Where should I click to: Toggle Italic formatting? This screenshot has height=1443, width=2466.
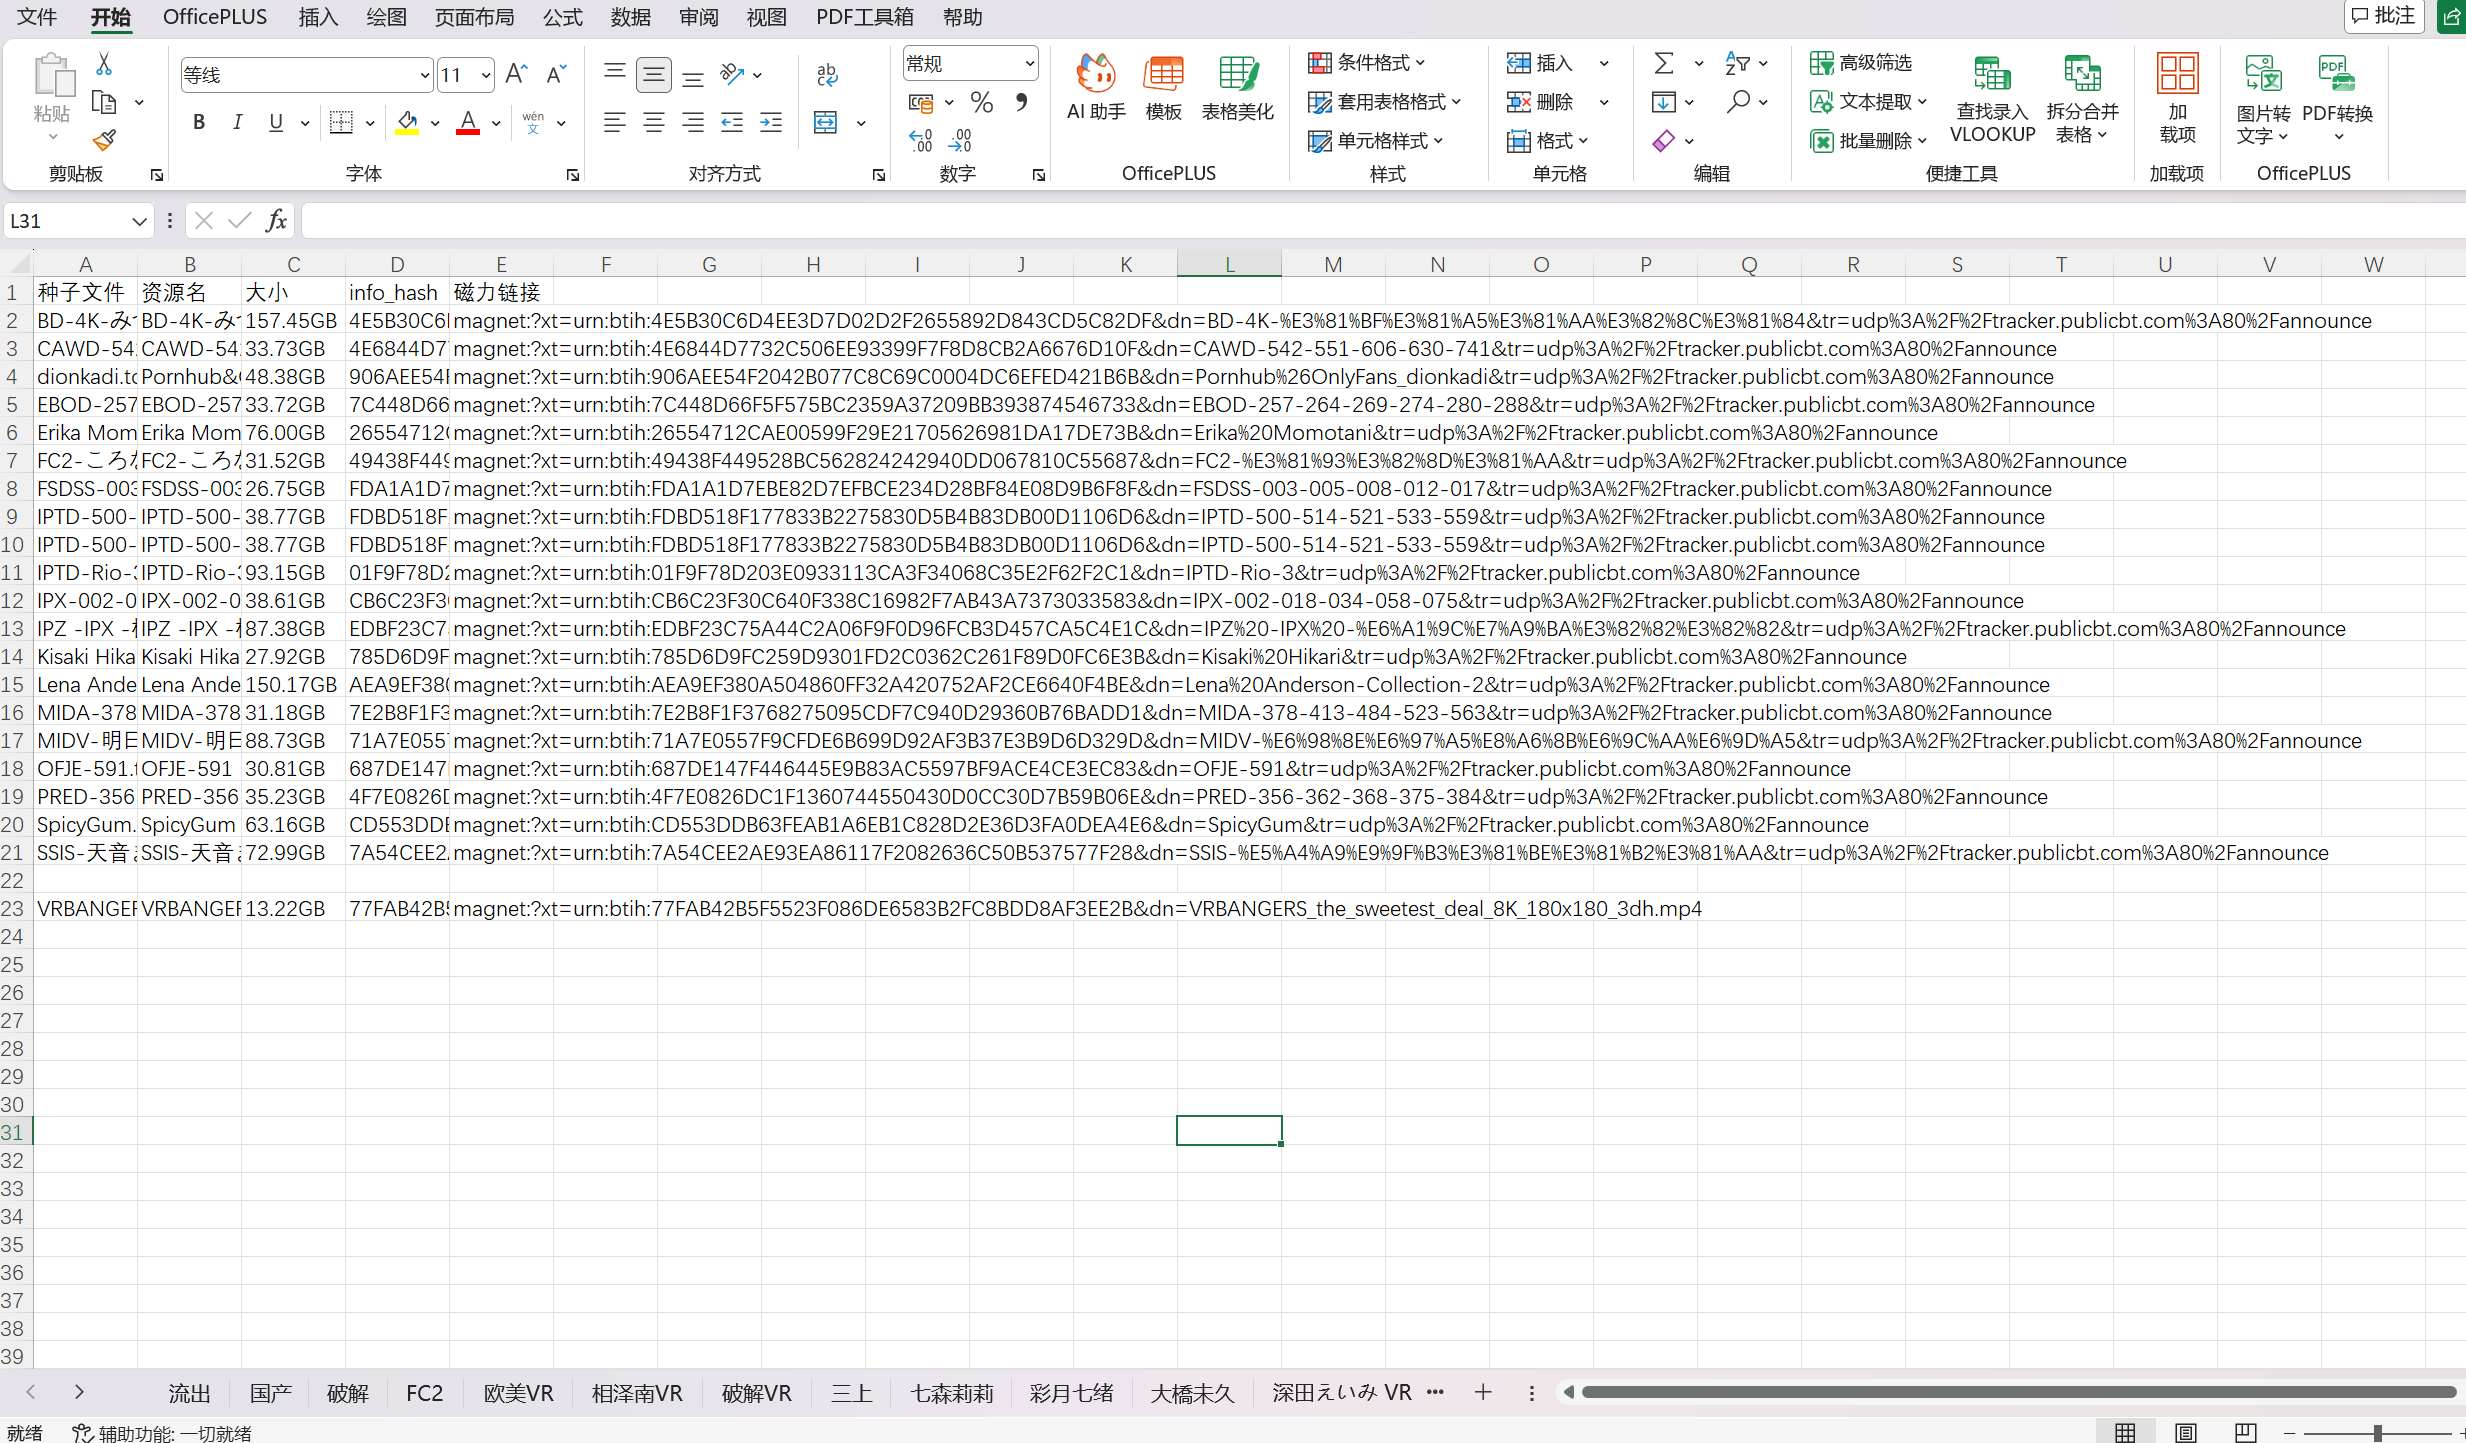[237, 122]
